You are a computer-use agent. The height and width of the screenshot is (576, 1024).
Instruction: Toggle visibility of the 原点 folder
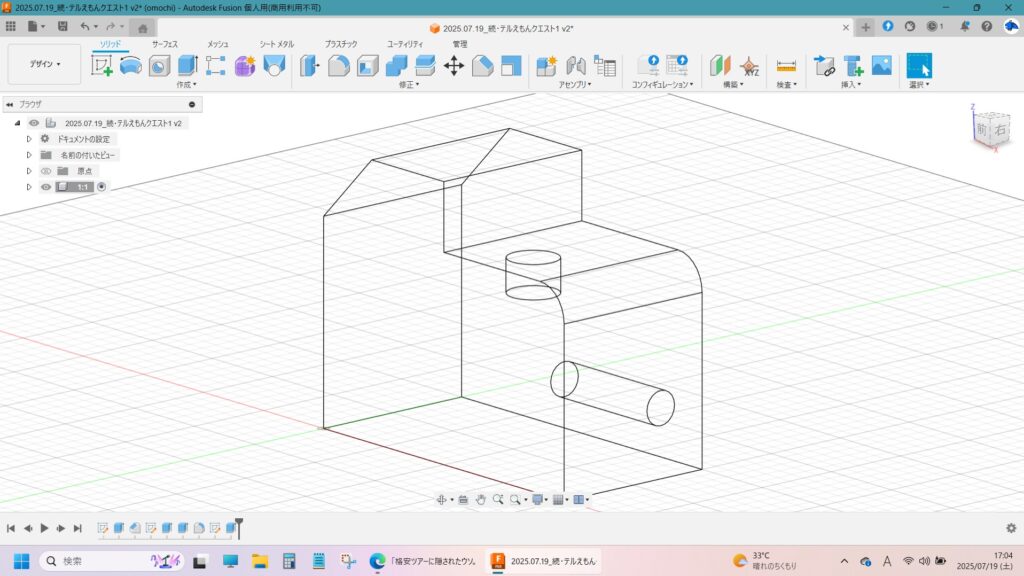46,171
